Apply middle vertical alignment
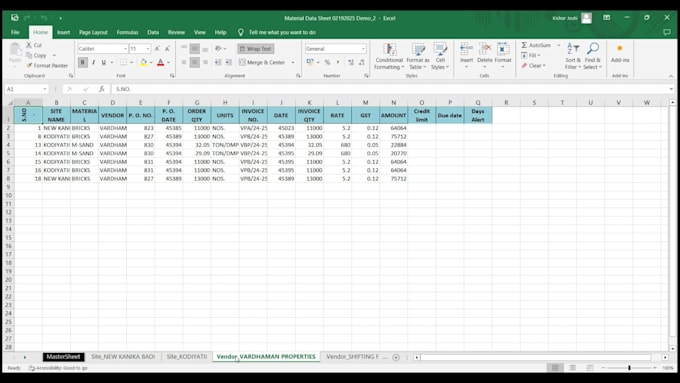This screenshot has height=383, width=680. [195, 49]
